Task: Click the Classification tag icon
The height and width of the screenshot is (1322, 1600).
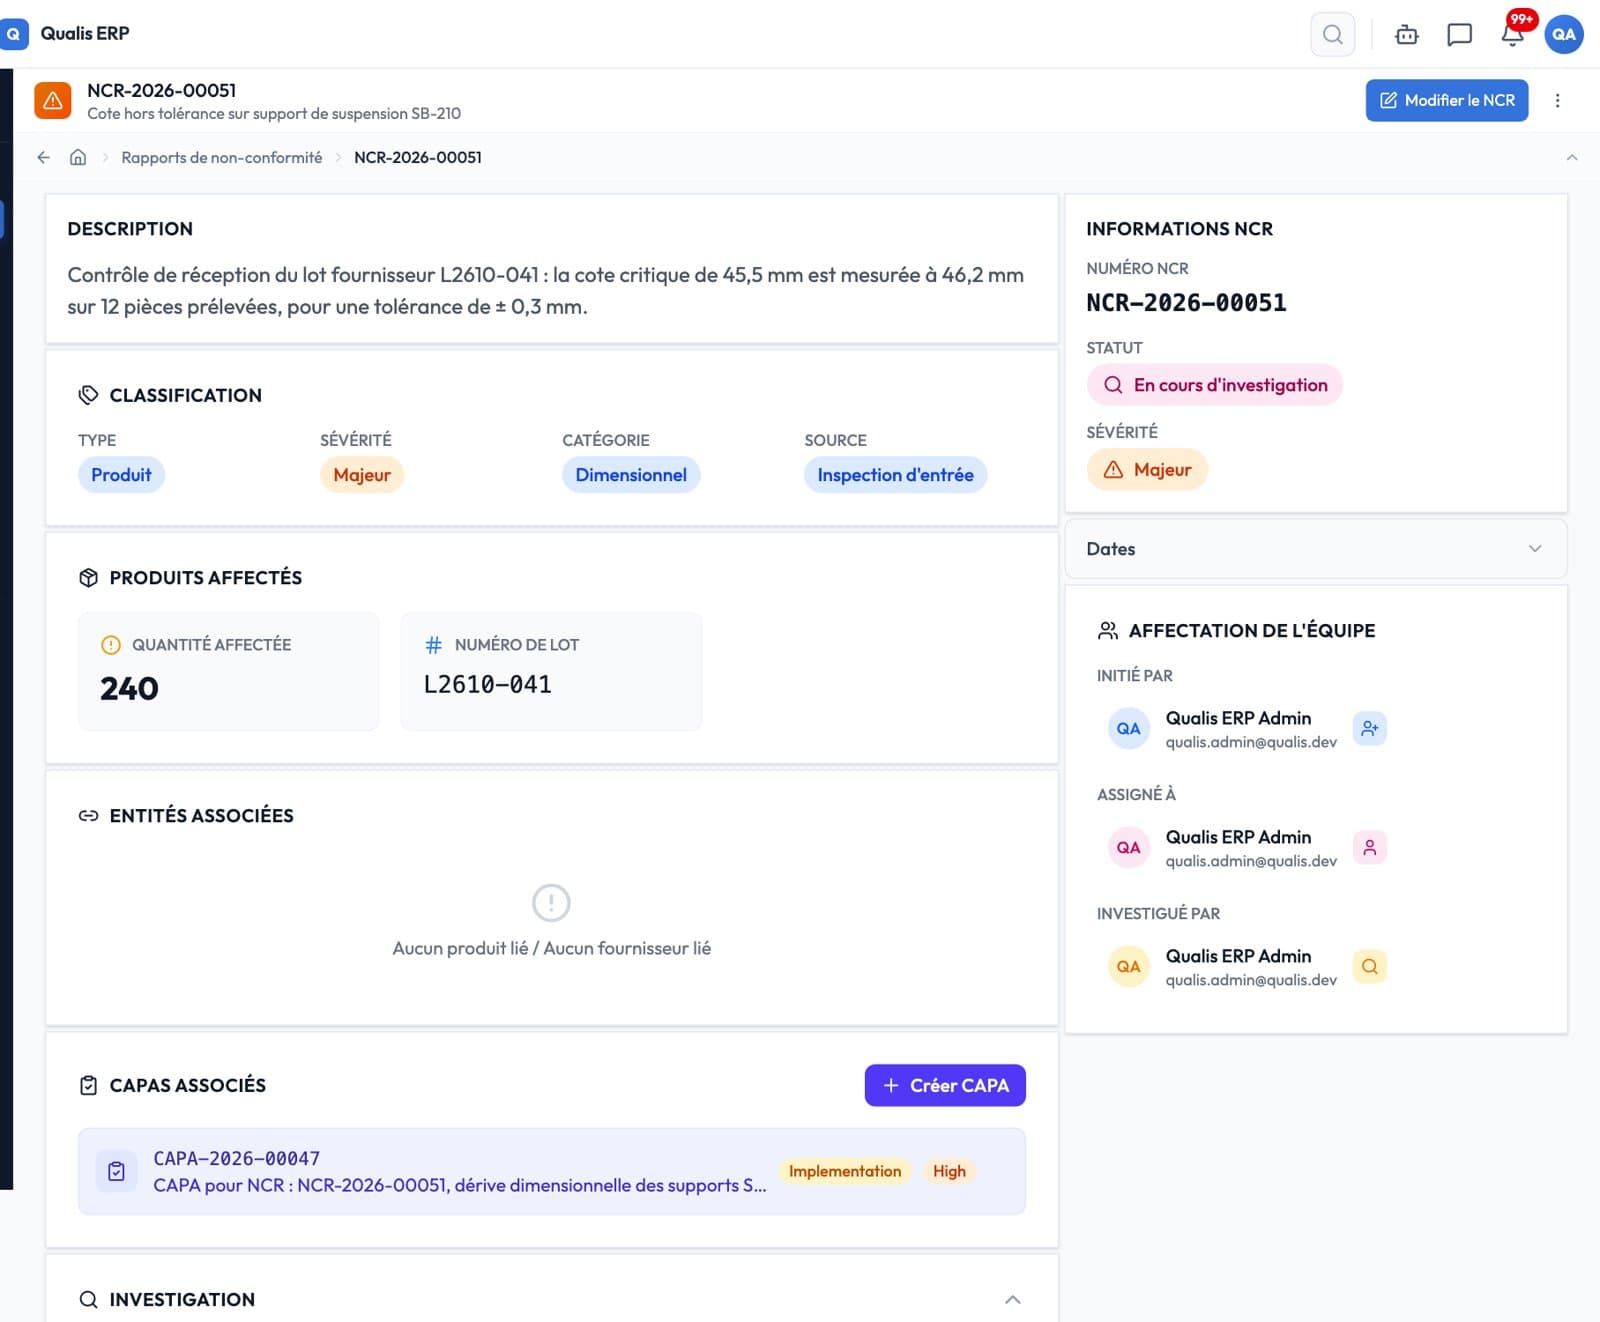Action: click(x=88, y=395)
